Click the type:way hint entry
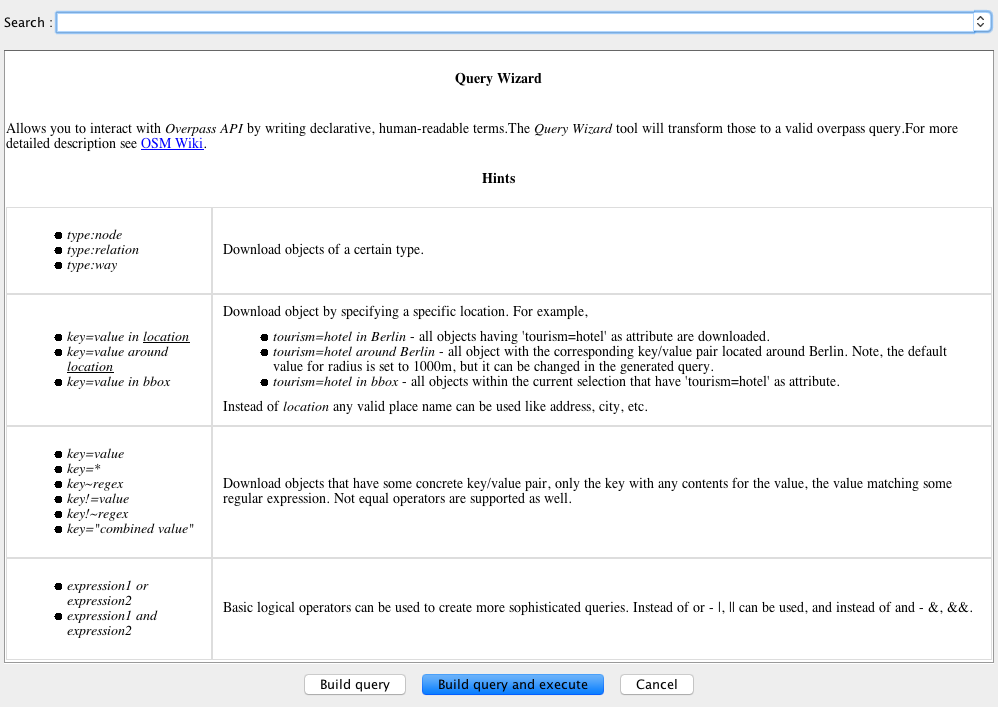 point(92,265)
